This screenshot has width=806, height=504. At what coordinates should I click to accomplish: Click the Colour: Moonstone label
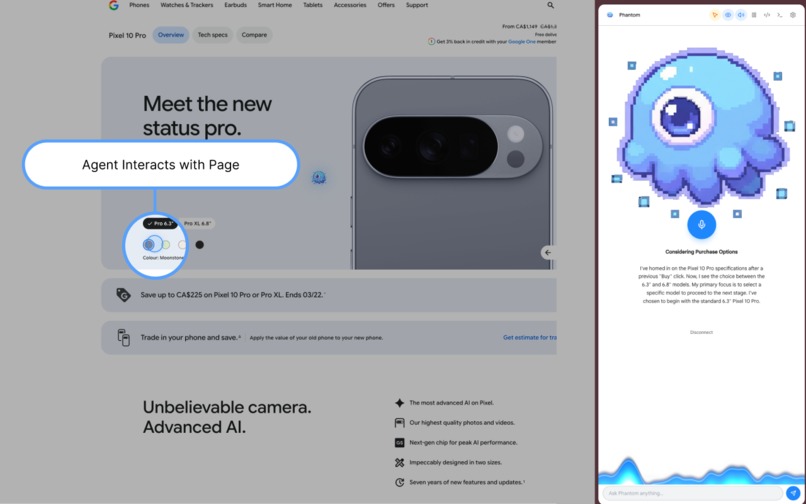pyautogui.click(x=163, y=258)
